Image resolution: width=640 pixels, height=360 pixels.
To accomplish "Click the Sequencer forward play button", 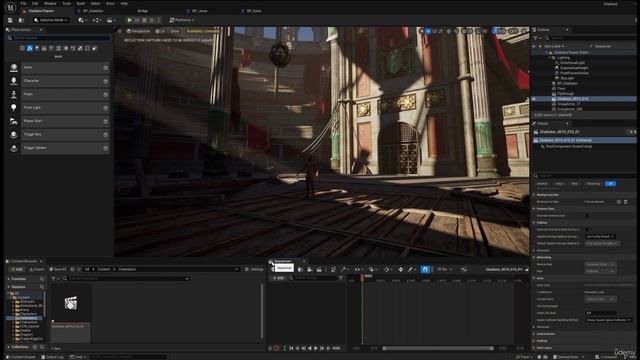I will click(x=316, y=348).
